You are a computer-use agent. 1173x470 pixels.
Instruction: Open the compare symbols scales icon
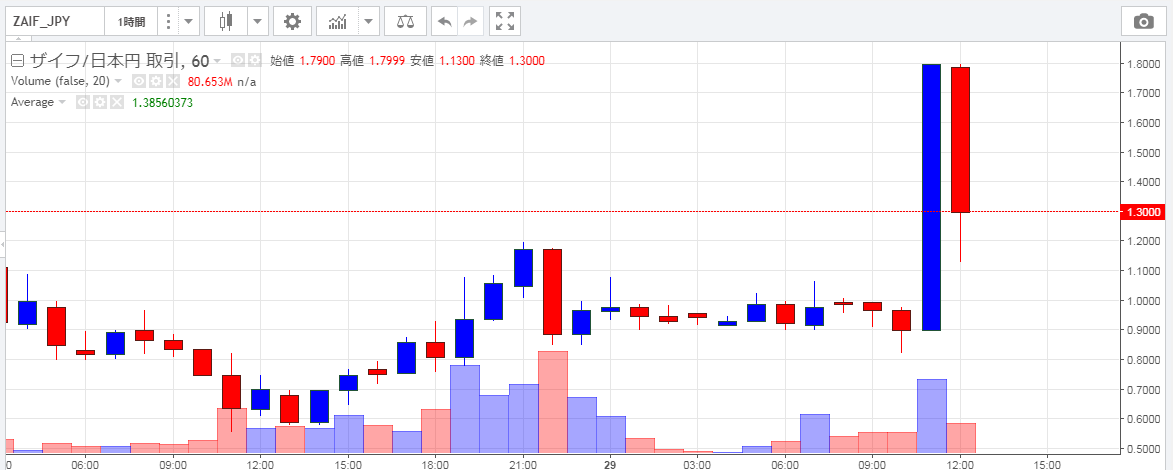(405, 22)
